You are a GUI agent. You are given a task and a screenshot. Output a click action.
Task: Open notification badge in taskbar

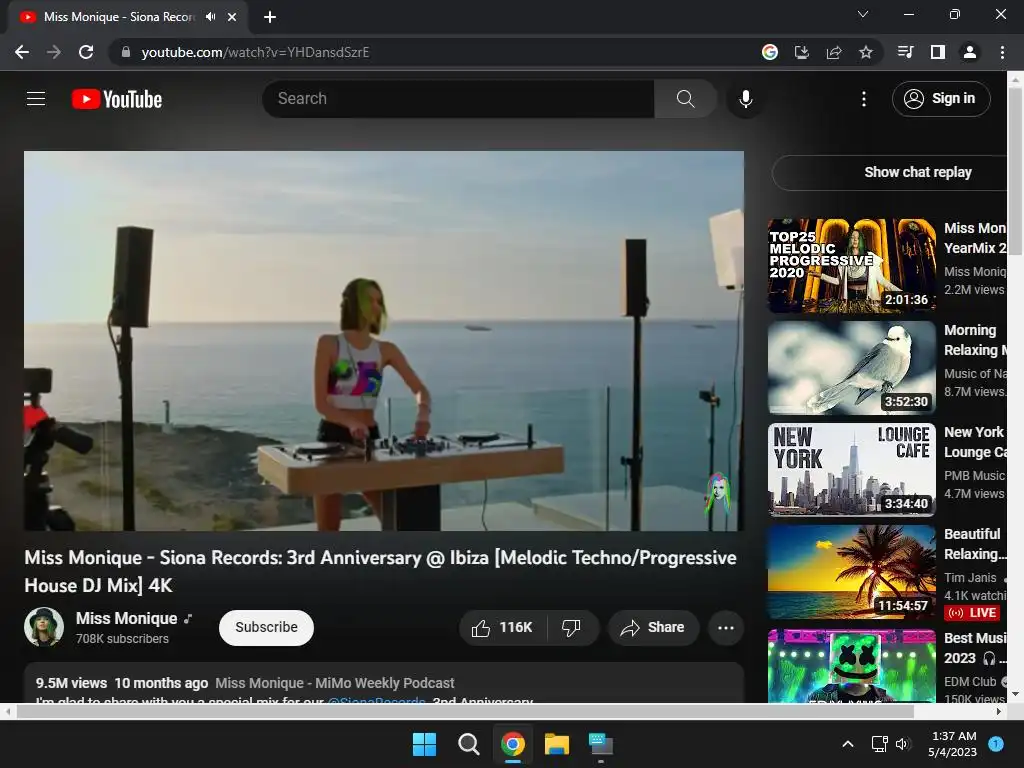coord(996,744)
